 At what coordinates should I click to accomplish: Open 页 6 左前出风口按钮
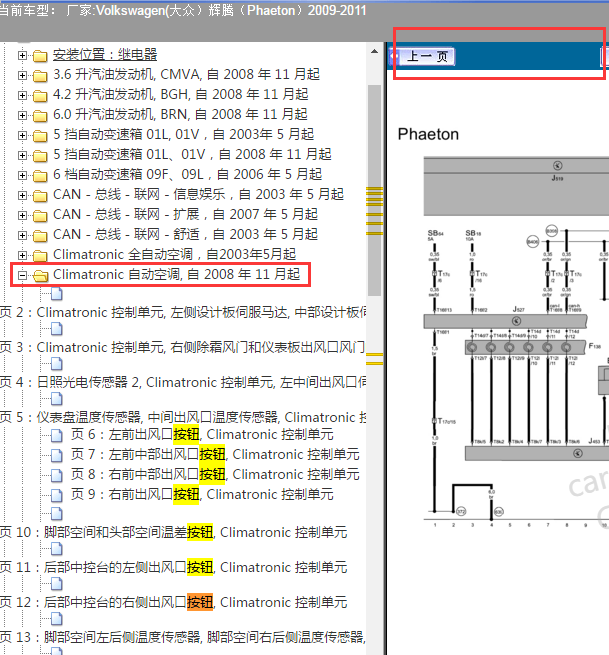[202, 435]
